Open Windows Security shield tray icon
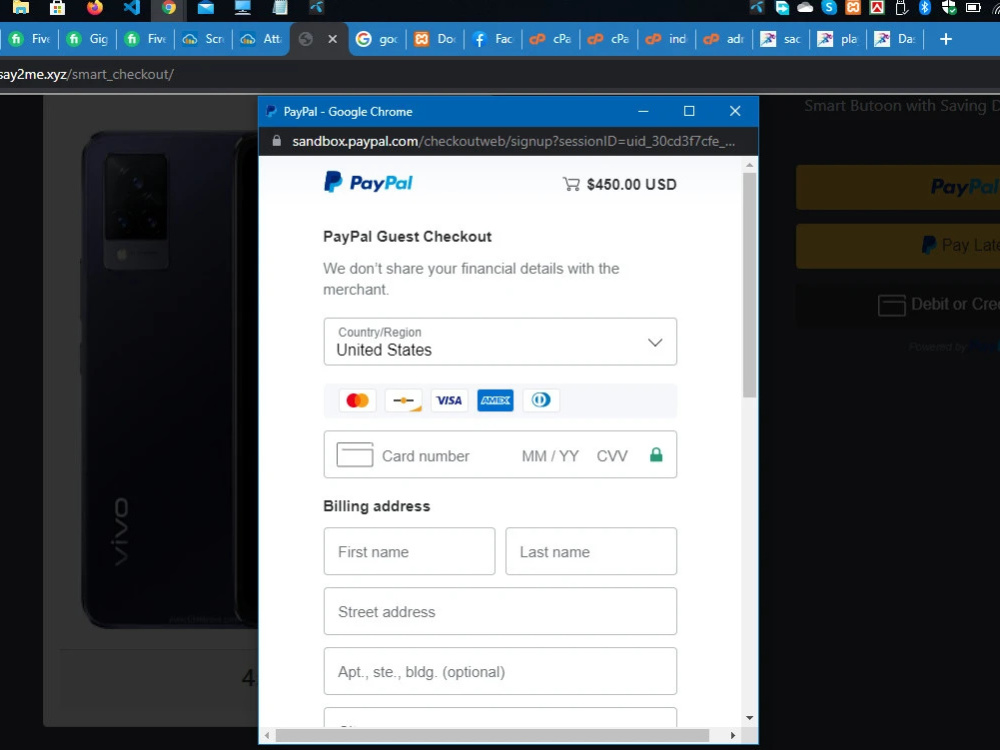Image resolution: width=1000 pixels, height=750 pixels. pos(949,7)
